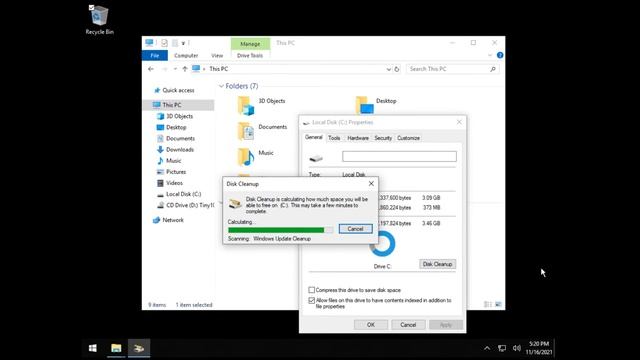The width and height of the screenshot is (640, 360).
Task: Go back in File Explorer
Action: tap(151, 69)
